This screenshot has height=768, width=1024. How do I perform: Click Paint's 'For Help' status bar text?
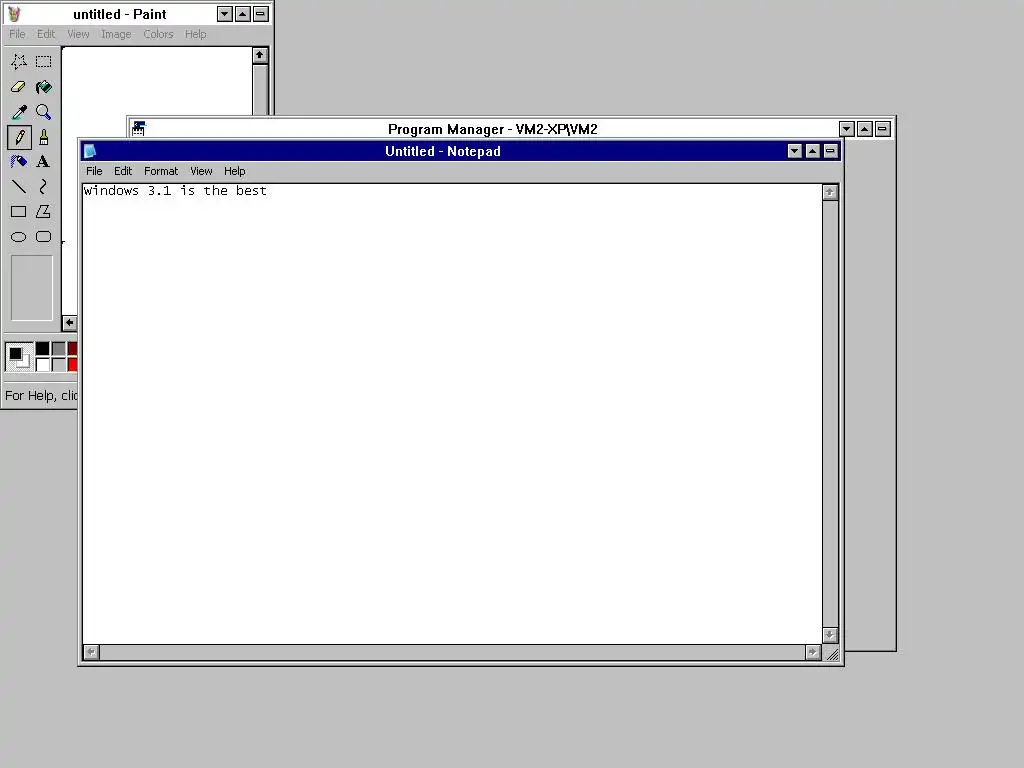[41, 395]
